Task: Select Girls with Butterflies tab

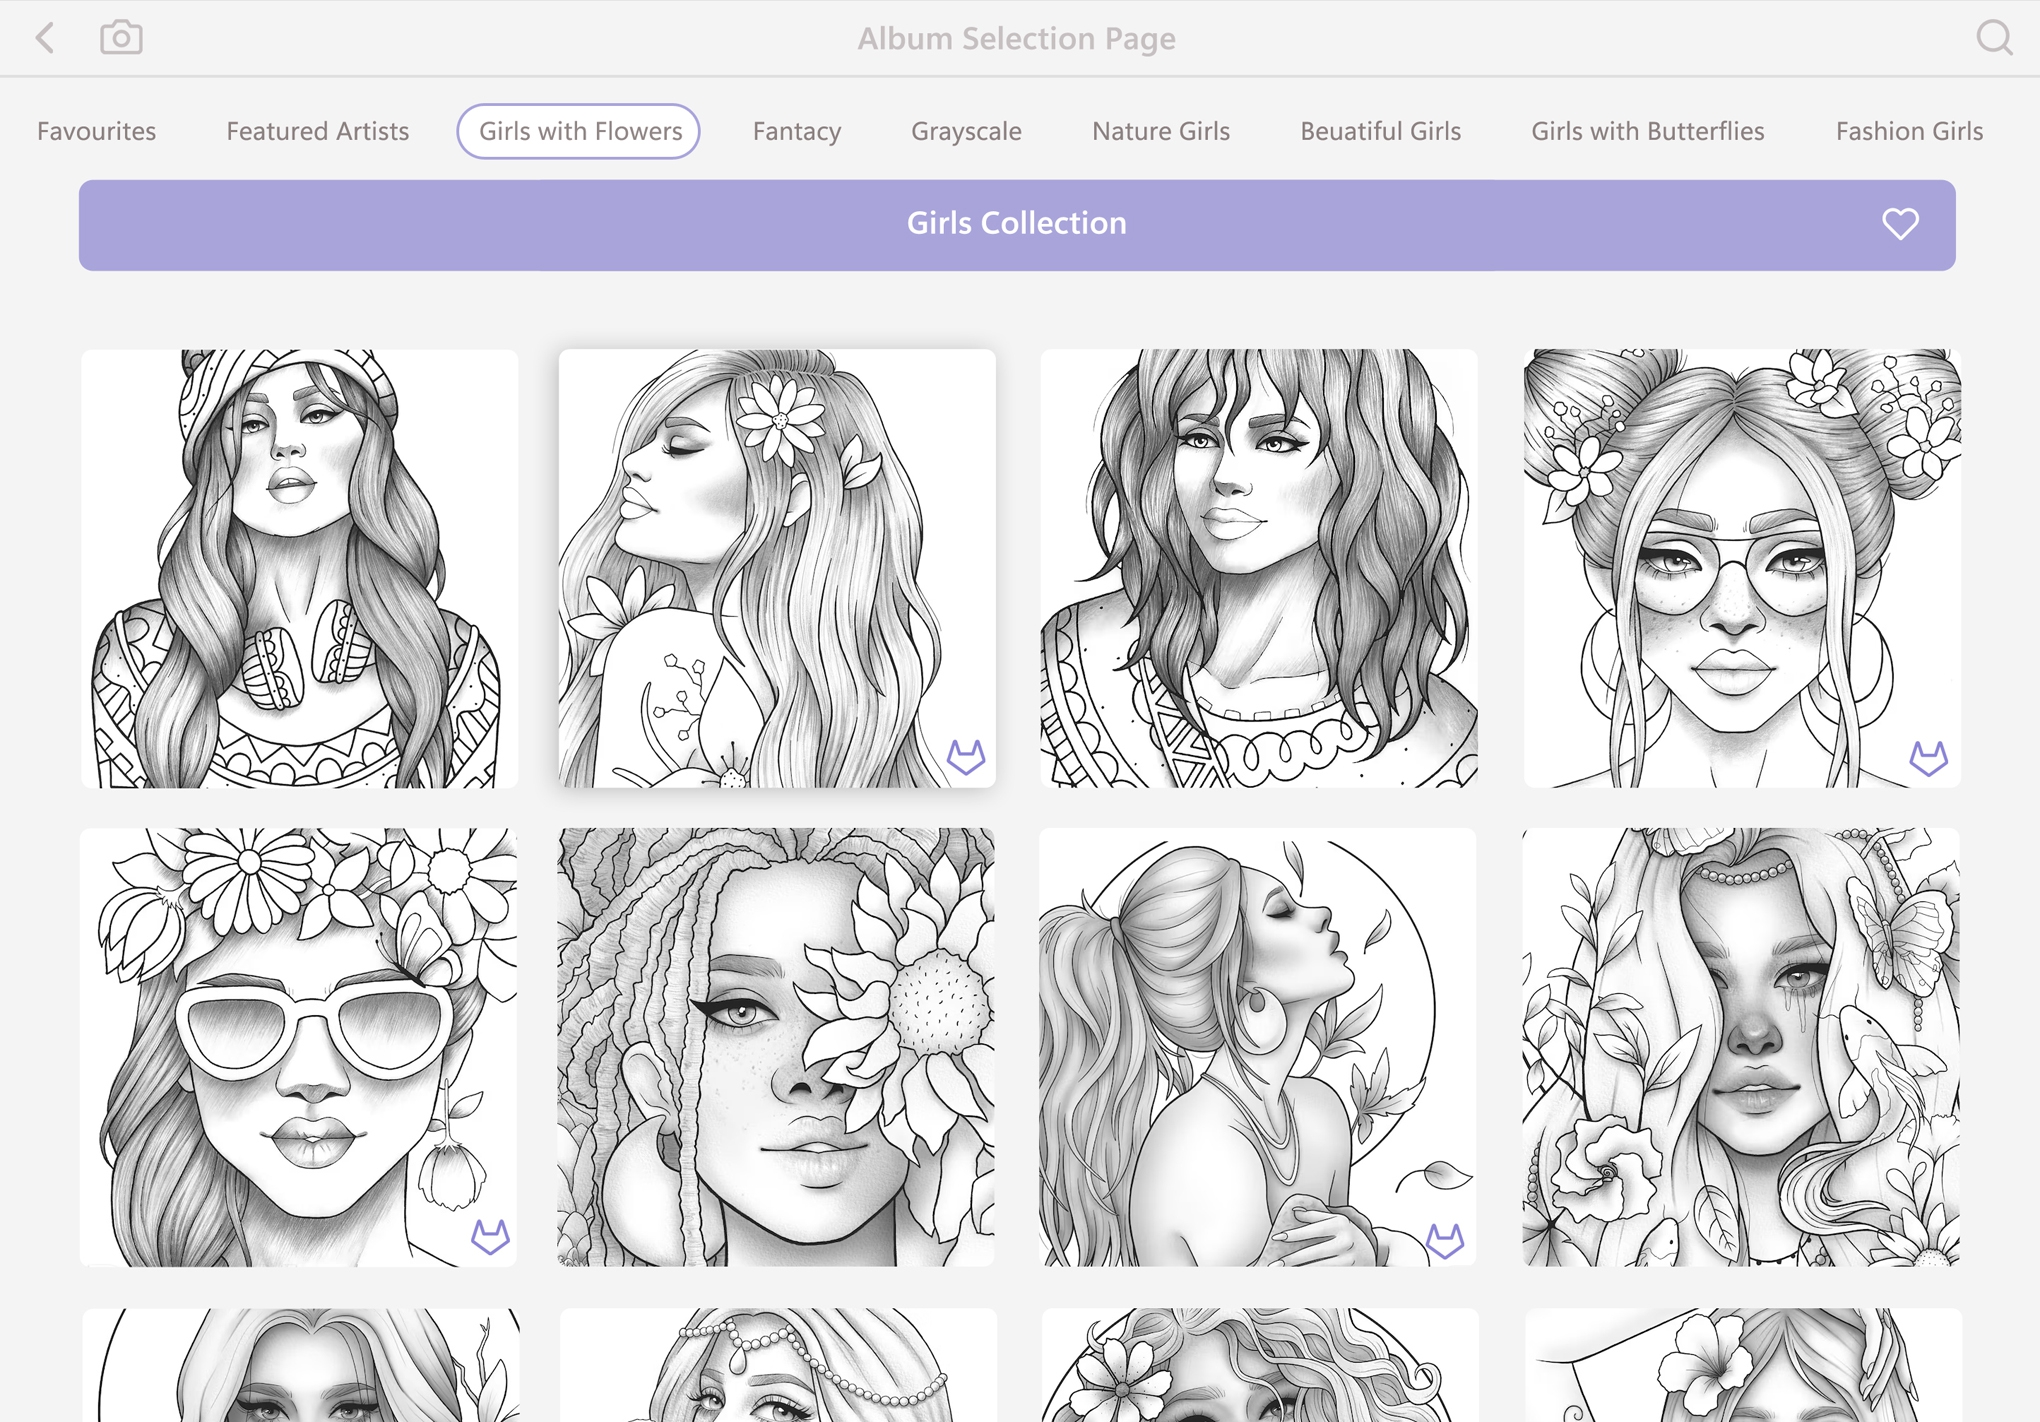Action: tap(1647, 131)
